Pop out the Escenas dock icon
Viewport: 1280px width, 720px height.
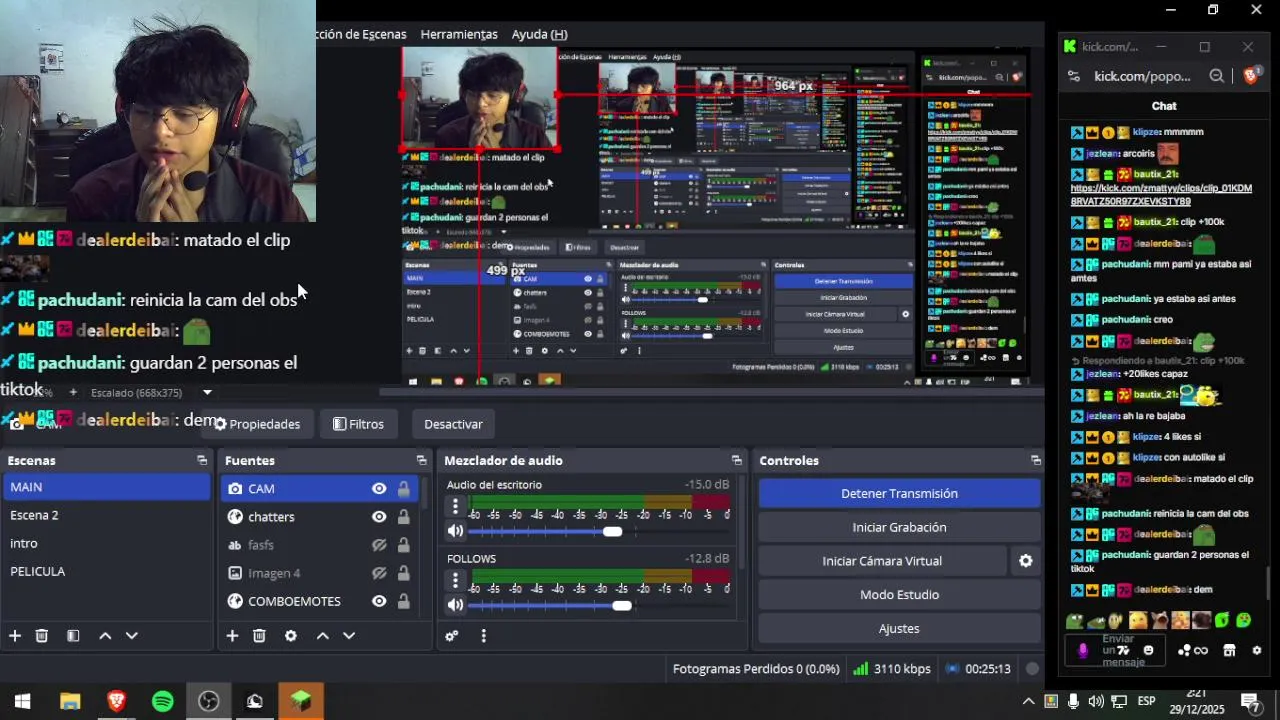click(202, 460)
